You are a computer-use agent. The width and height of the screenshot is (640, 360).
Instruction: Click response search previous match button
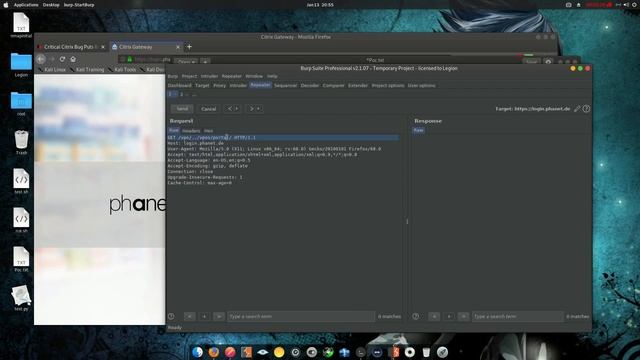434,316
